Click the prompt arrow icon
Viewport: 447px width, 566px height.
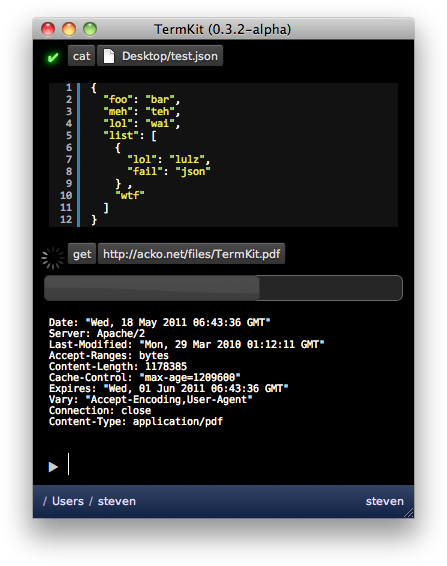click(53, 466)
